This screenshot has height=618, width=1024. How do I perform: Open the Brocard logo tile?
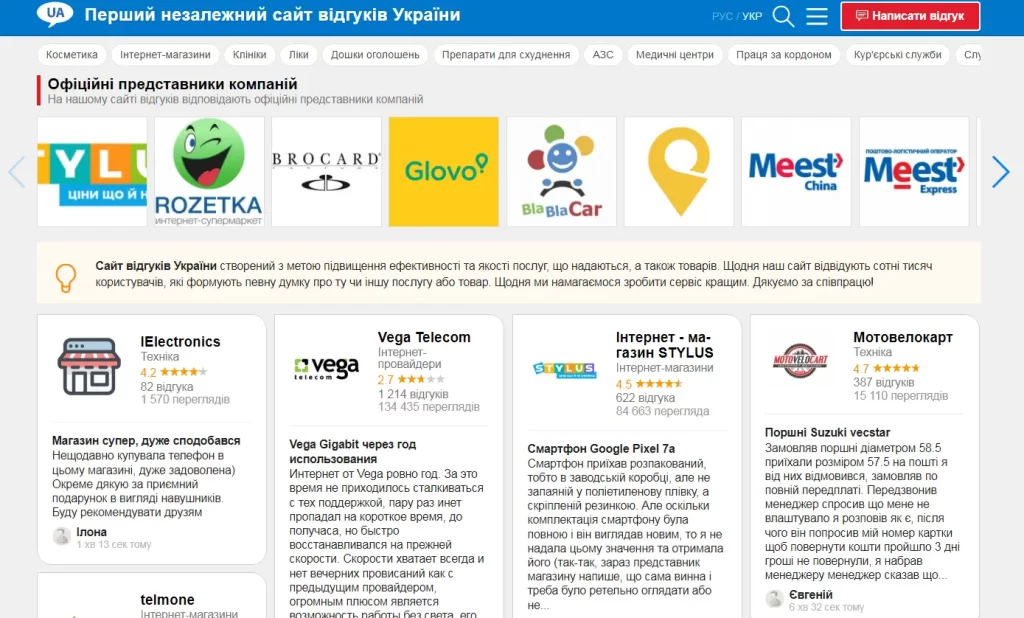point(326,171)
